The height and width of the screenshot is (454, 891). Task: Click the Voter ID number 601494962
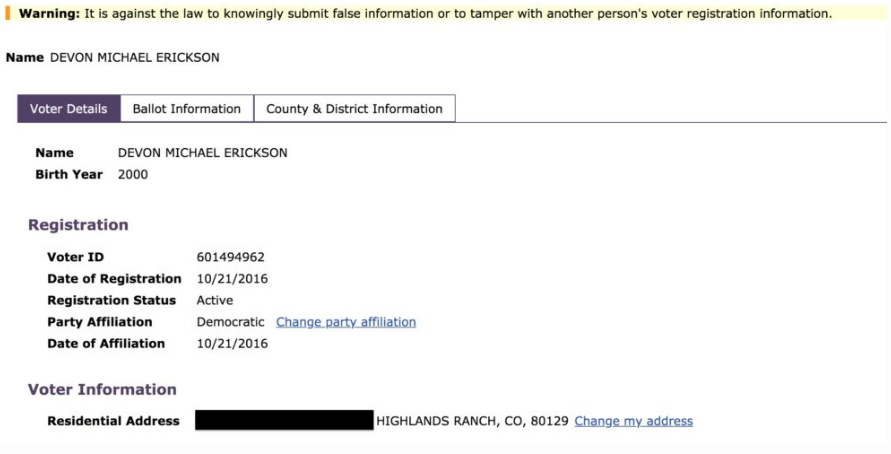tap(230, 257)
